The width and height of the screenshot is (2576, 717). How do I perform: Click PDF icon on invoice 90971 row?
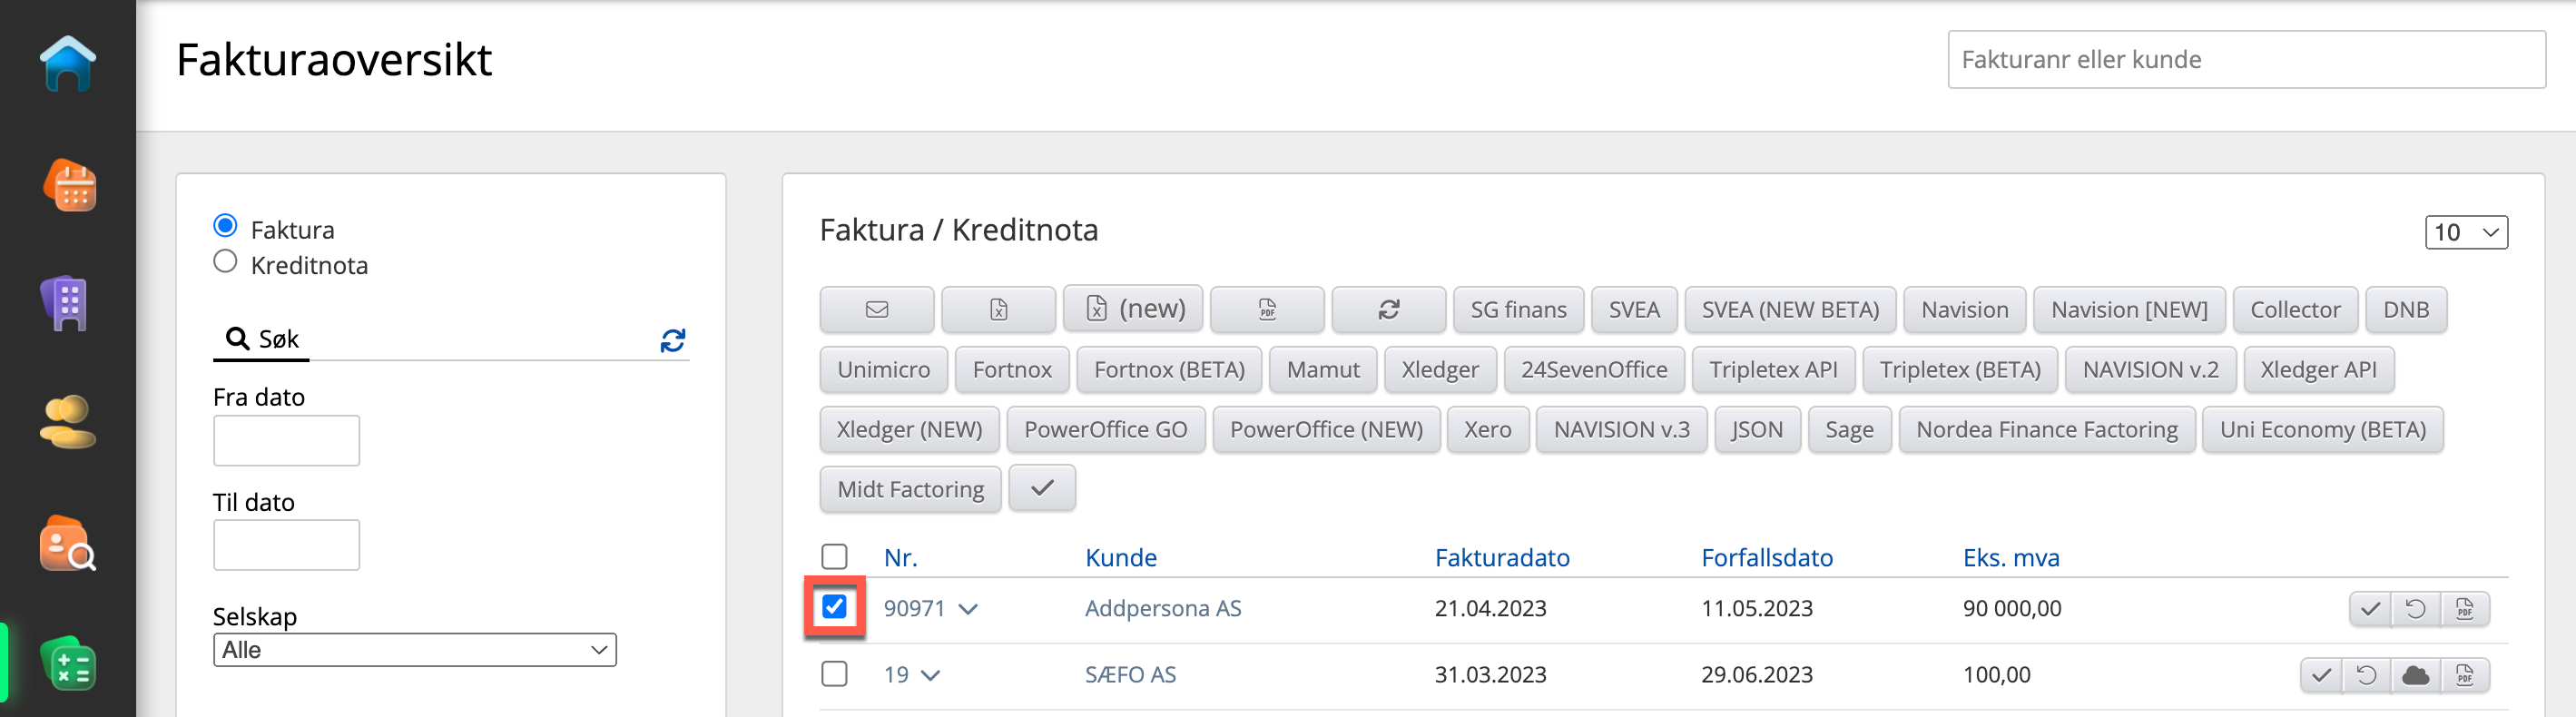(x=2464, y=609)
